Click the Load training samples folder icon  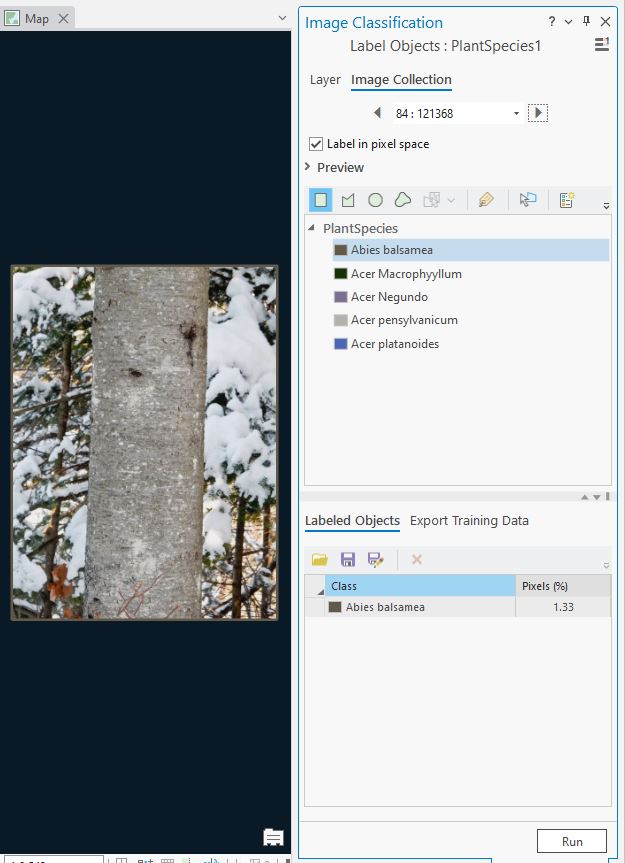coord(320,560)
